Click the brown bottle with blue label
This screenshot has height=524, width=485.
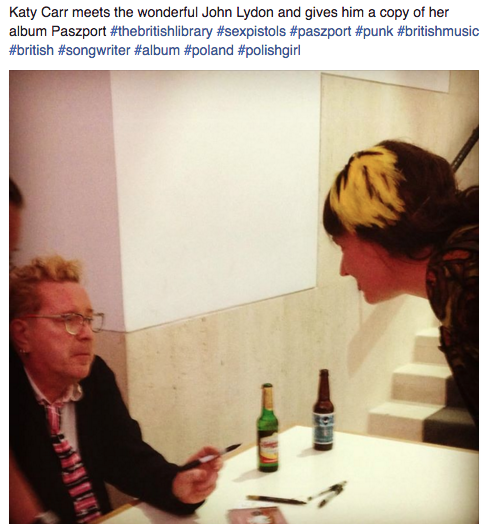[x=323, y=410]
